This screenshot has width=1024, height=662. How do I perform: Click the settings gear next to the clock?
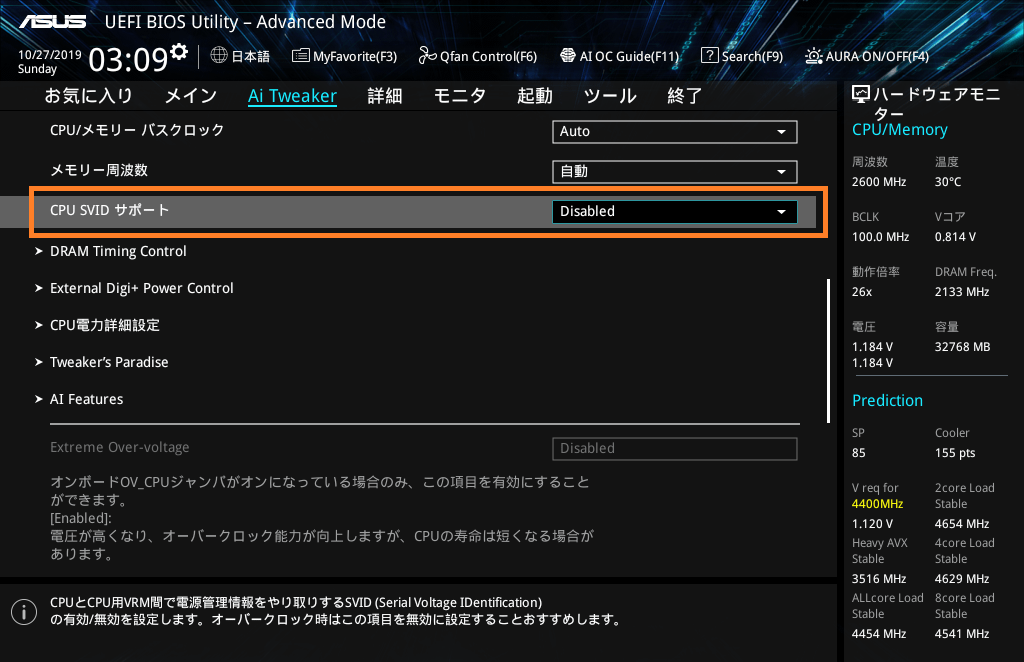pos(179,51)
